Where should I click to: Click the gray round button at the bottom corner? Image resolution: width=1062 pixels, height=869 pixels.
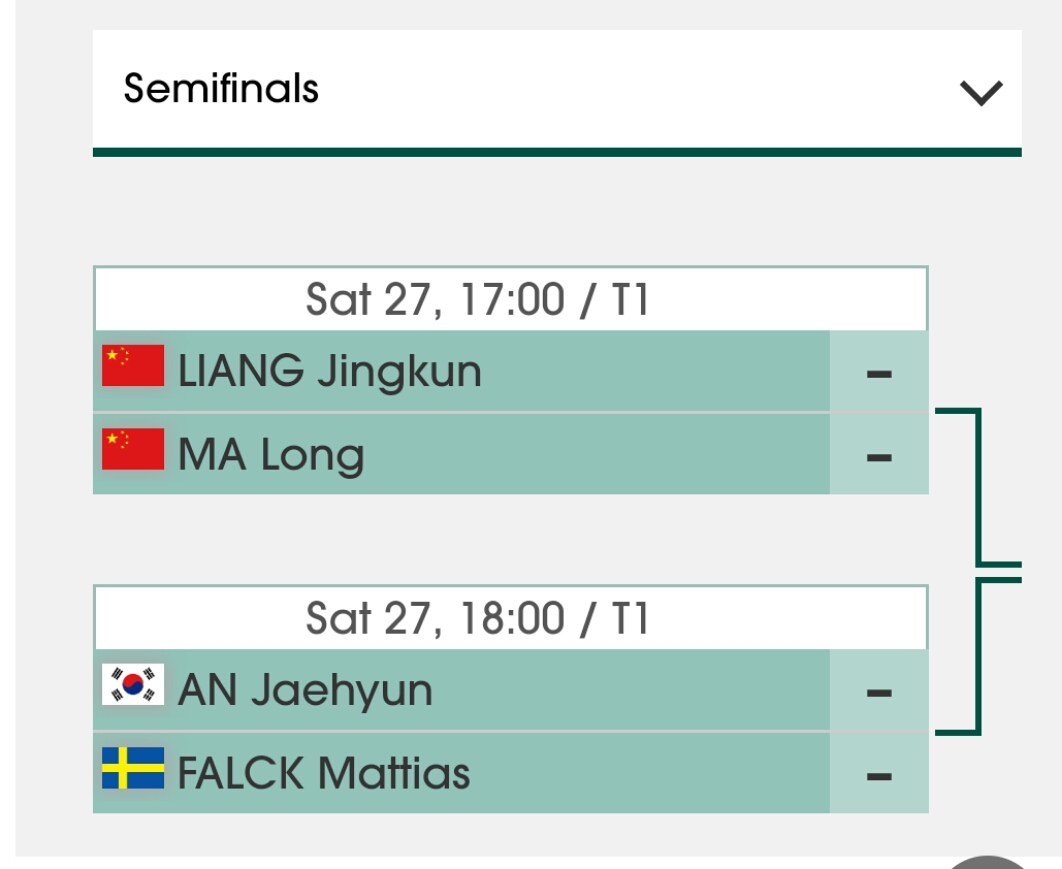[x=987, y=862]
